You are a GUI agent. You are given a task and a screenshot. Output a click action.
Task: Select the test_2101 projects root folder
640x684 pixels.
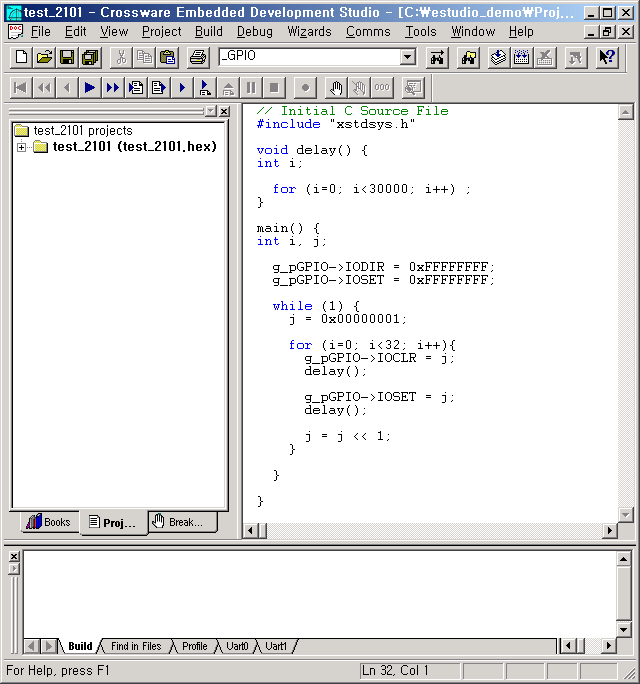pos(73,130)
